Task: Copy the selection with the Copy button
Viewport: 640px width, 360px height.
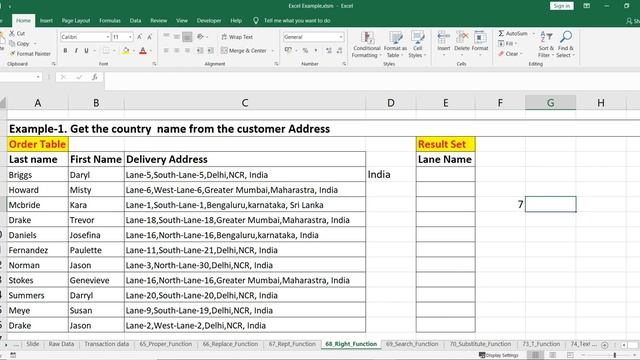Action: click(x=20, y=44)
